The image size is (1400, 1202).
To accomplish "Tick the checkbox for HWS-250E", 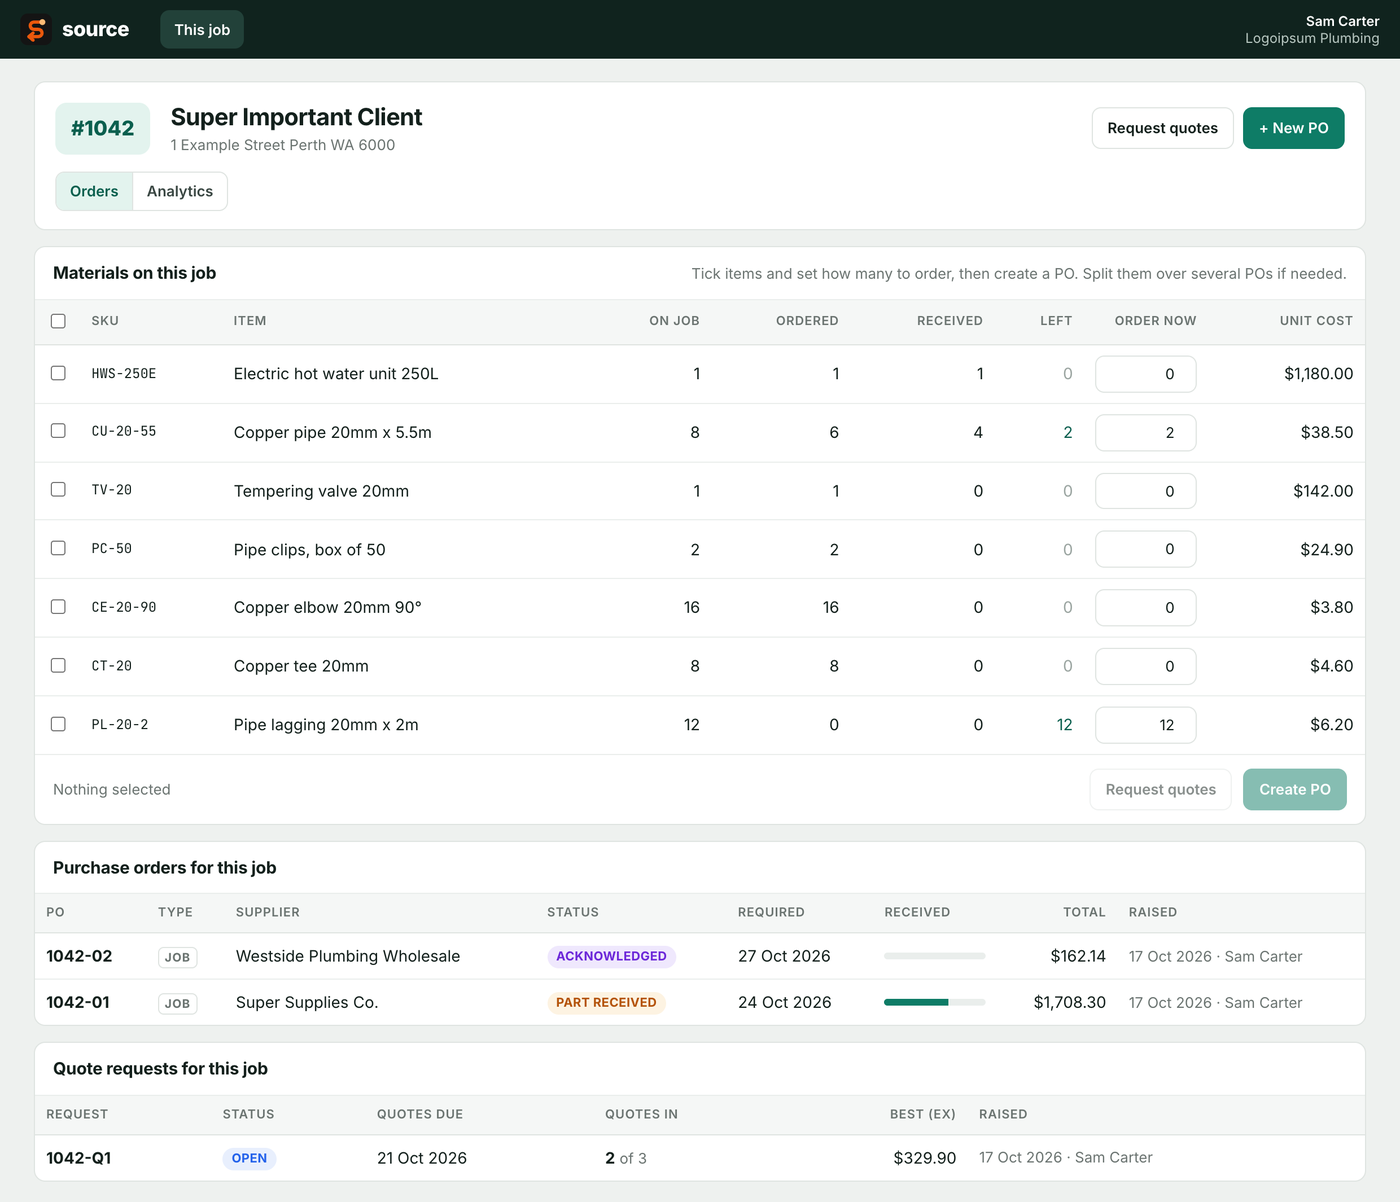I will [x=58, y=373].
